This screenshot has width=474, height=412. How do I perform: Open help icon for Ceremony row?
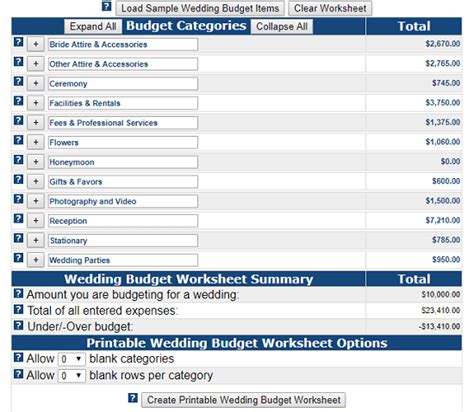19,81
